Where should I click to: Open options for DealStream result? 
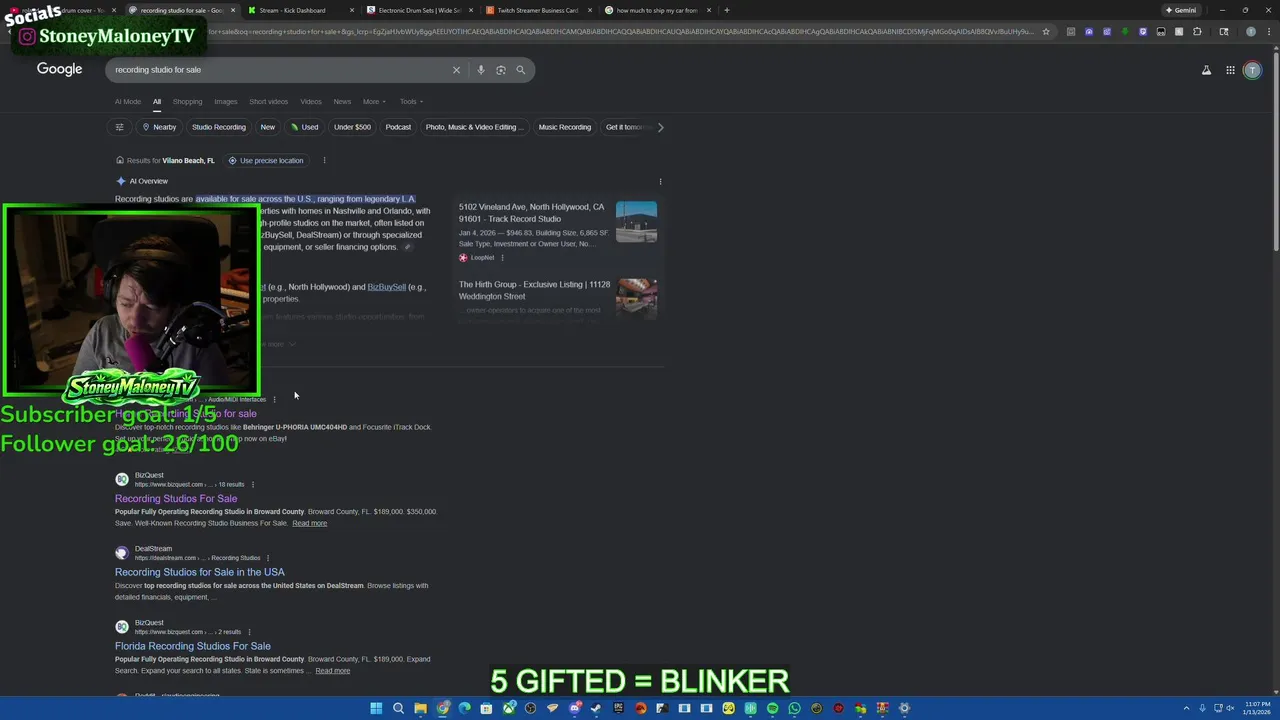[x=268, y=558]
